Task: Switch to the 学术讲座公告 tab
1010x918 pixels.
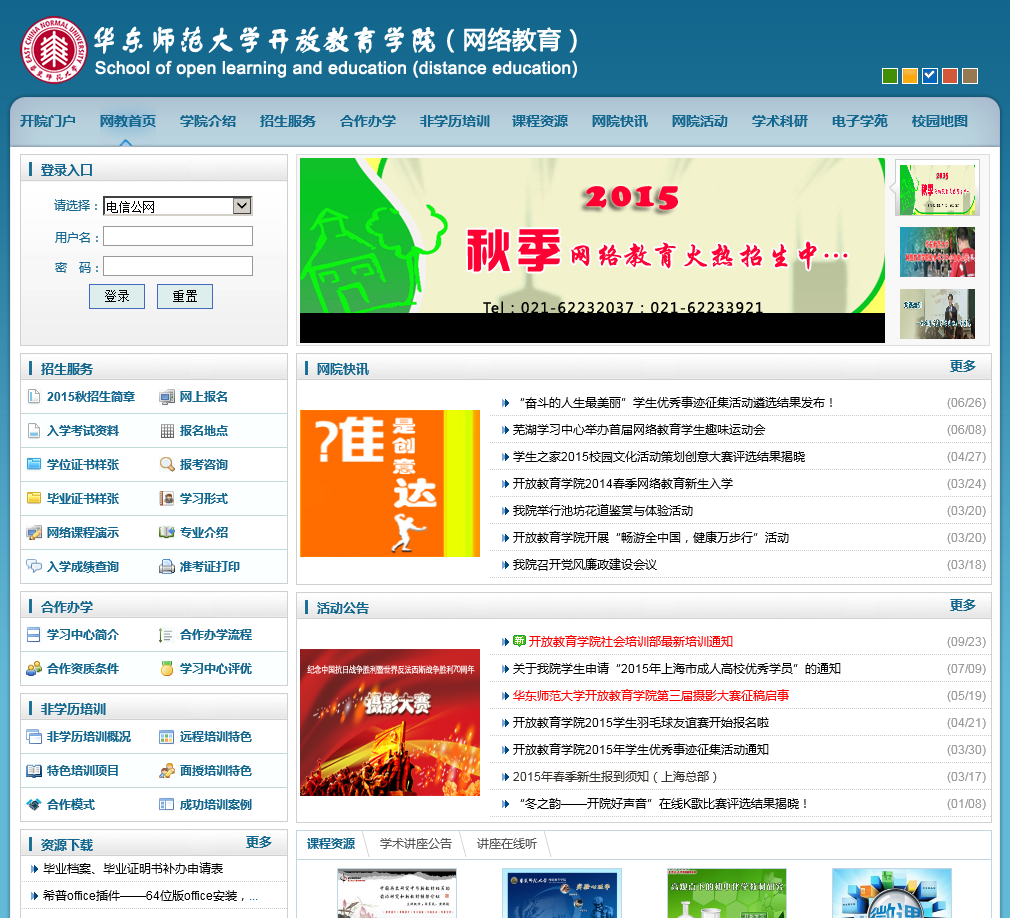Action: 415,844
